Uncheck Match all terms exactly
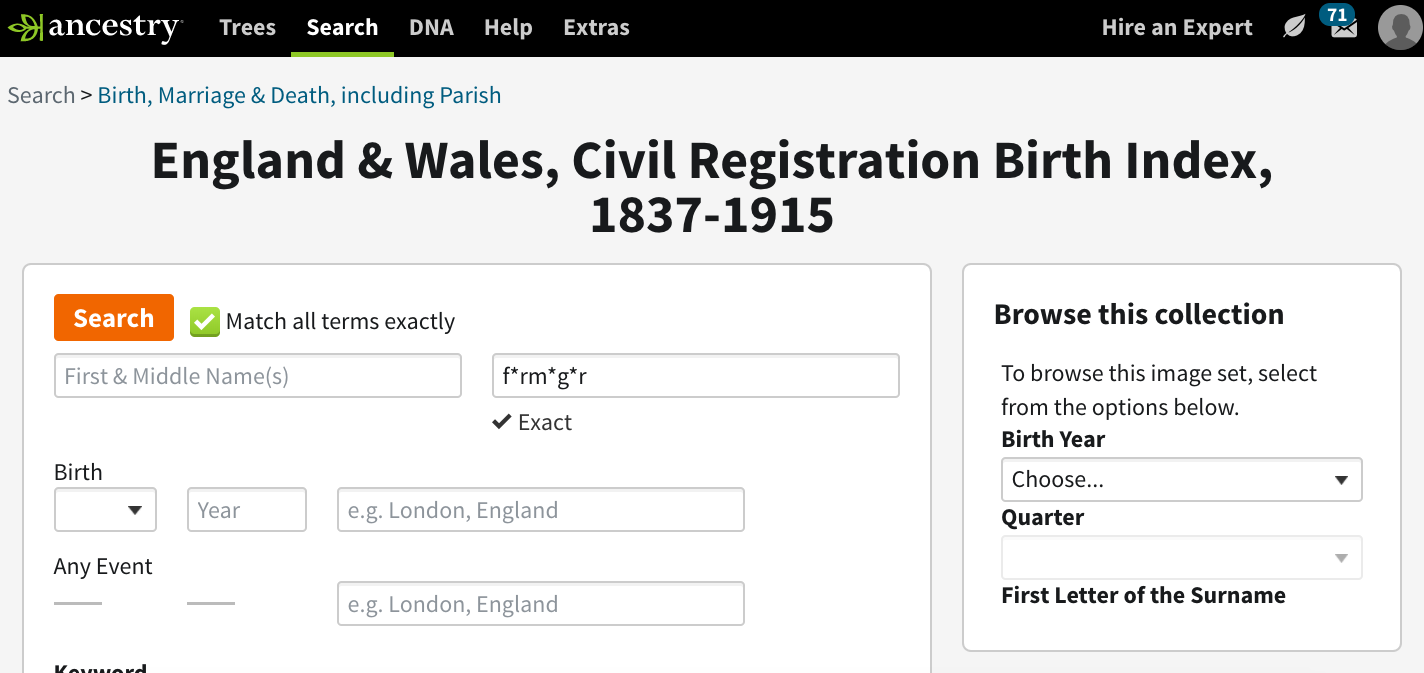 (204, 321)
